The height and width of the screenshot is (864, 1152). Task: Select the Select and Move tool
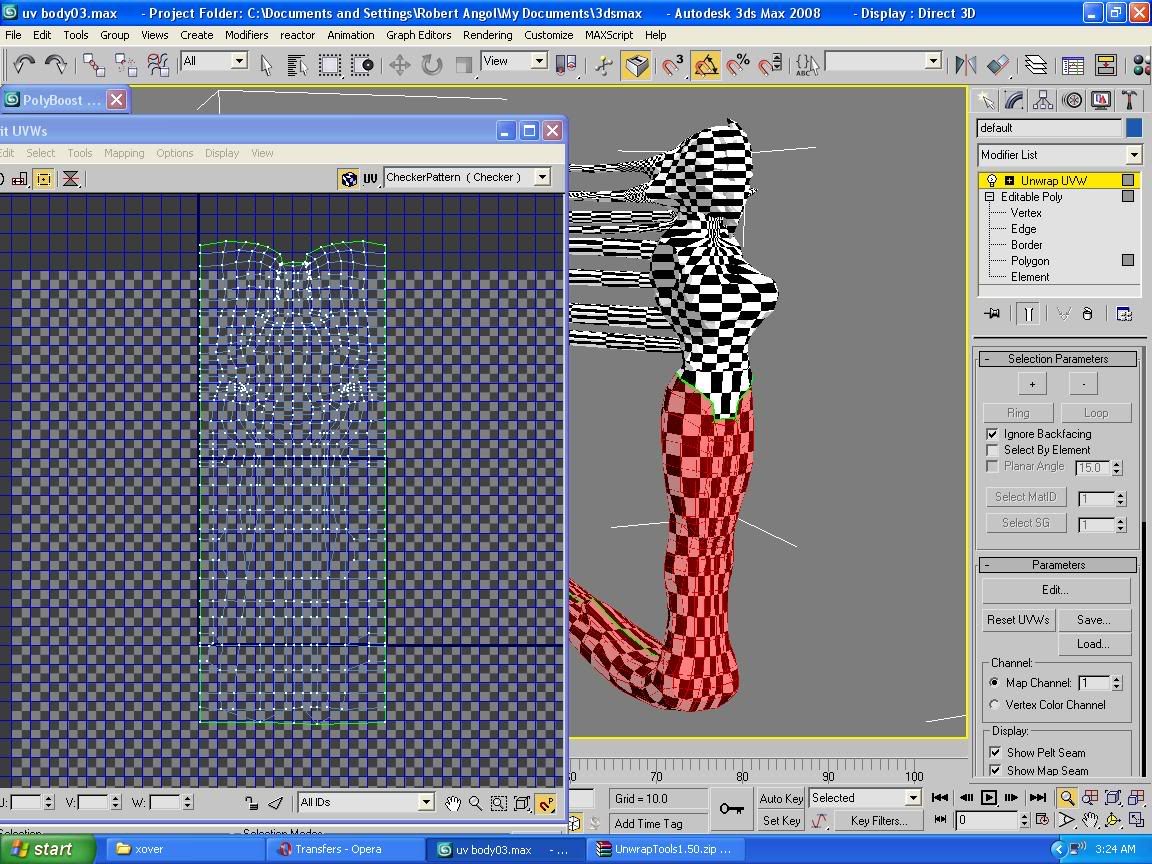pyautogui.click(x=399, y=65)
